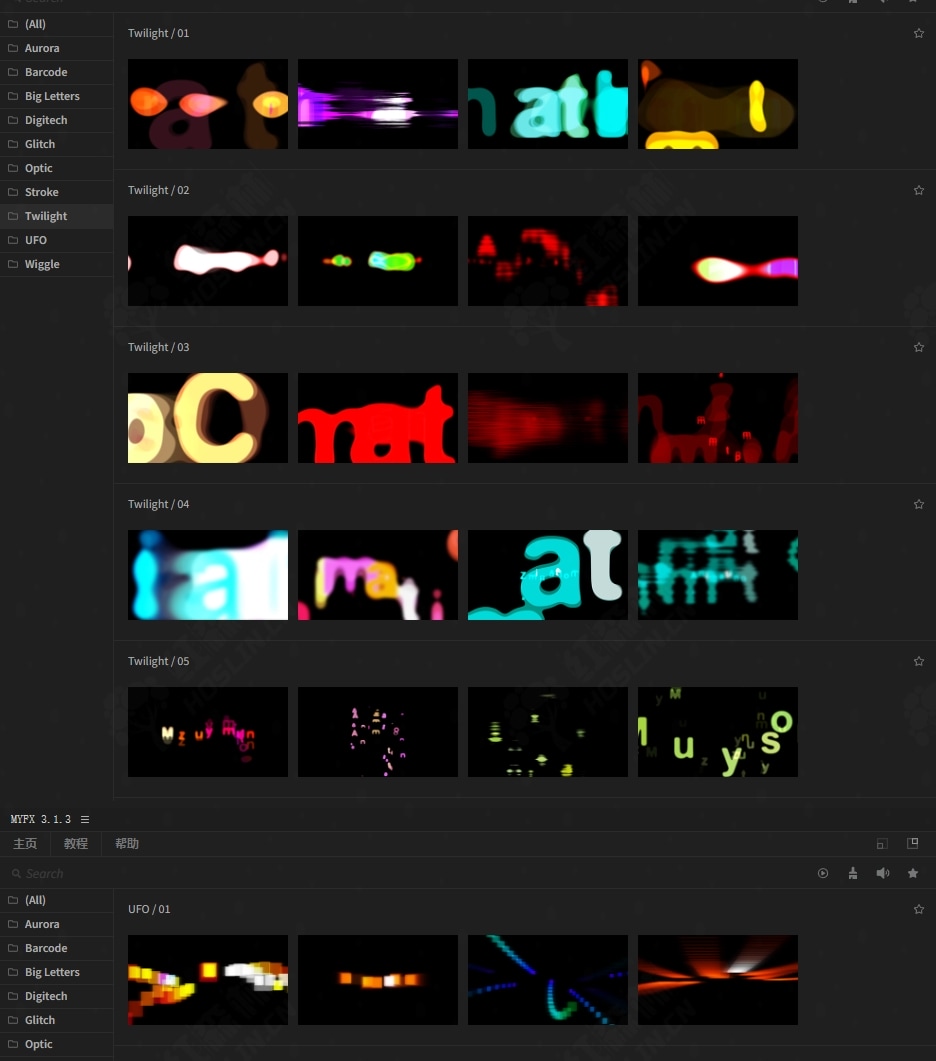The image size is (936, 1061).
Task: Open the purple streak Twilight / 01 thumbnail
Action: pos(378,104)
